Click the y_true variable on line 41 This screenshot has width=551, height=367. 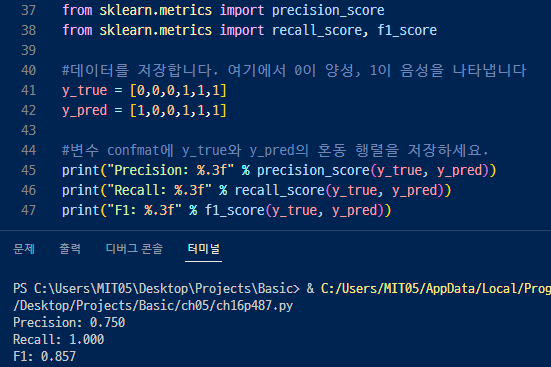click(84, 91)
